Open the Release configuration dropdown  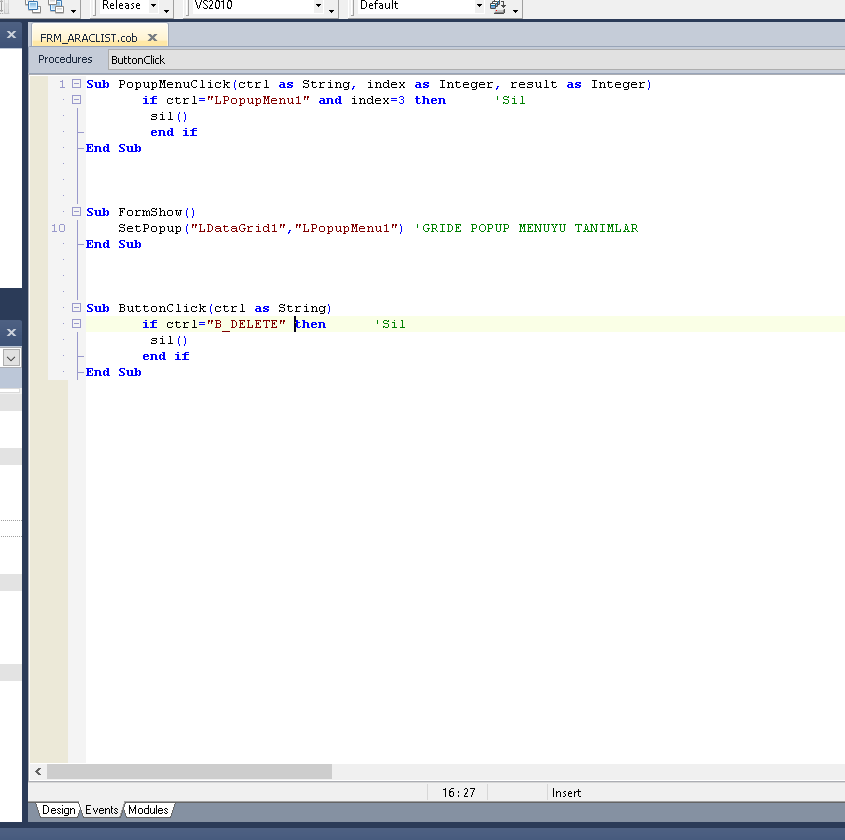click(x=153, y=6)
